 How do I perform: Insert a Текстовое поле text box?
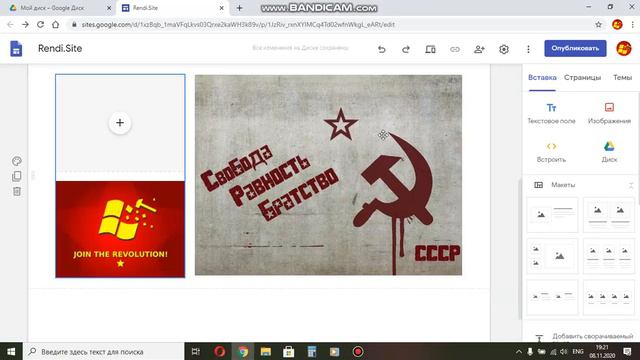[x=551, y=113]
